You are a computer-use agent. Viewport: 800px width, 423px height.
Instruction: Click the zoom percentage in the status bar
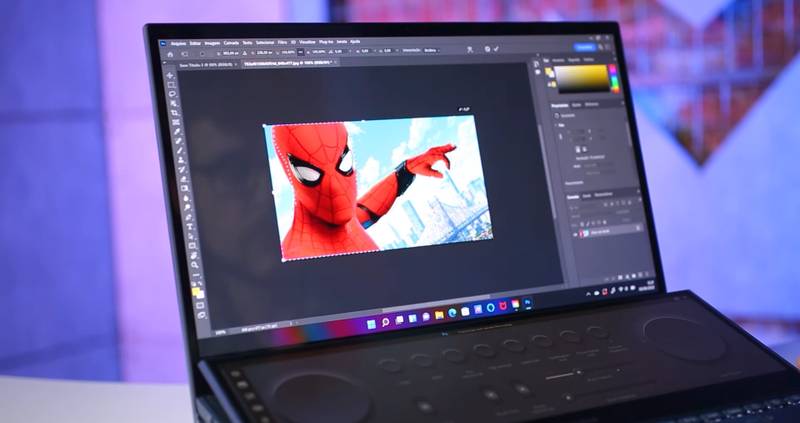220,332
